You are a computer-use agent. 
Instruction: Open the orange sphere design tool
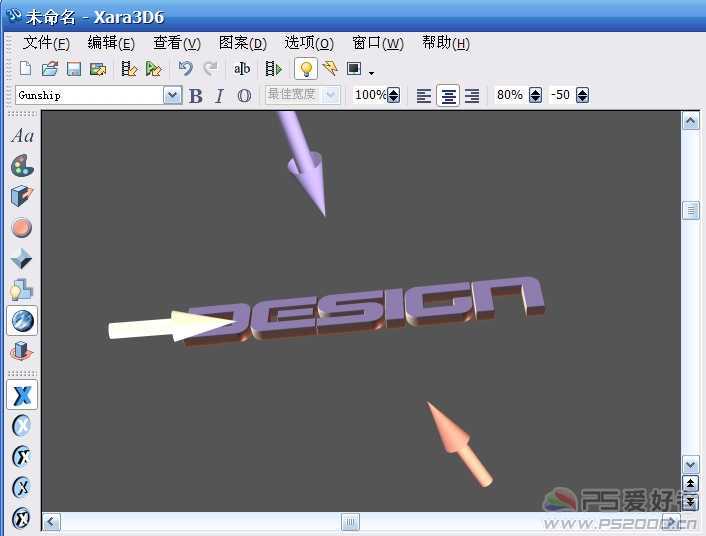[22, 227]
